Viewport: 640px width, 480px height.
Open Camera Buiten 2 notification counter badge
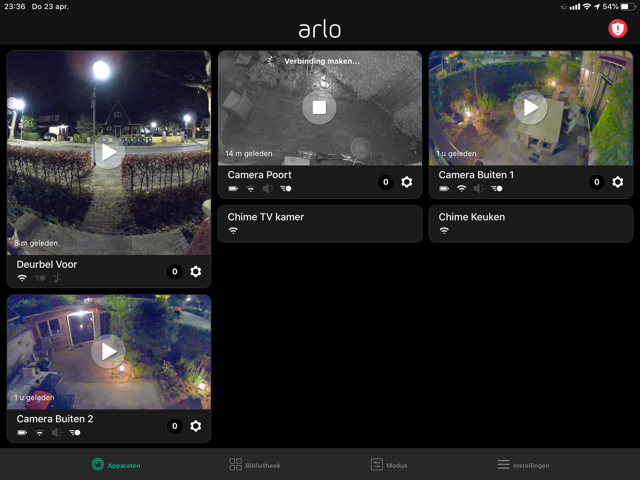(175, 426)
